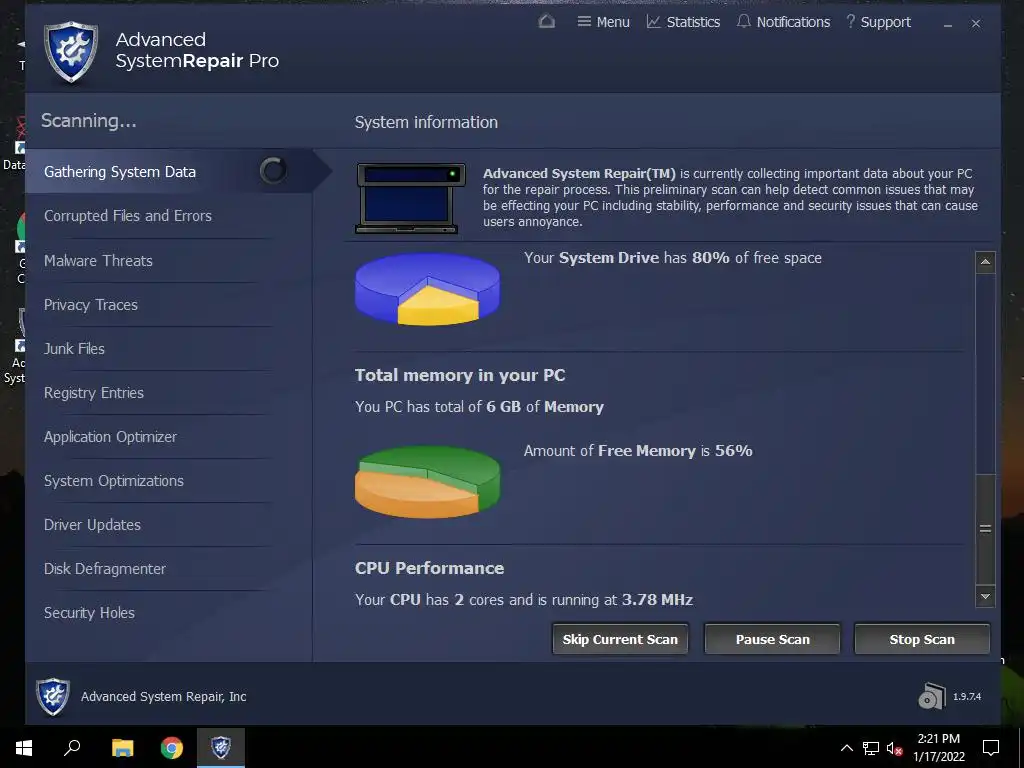This screenshot has height=768, width=1024.
Task: Open the Support menu
Action: pyautogui.click(x=878, y=22)
